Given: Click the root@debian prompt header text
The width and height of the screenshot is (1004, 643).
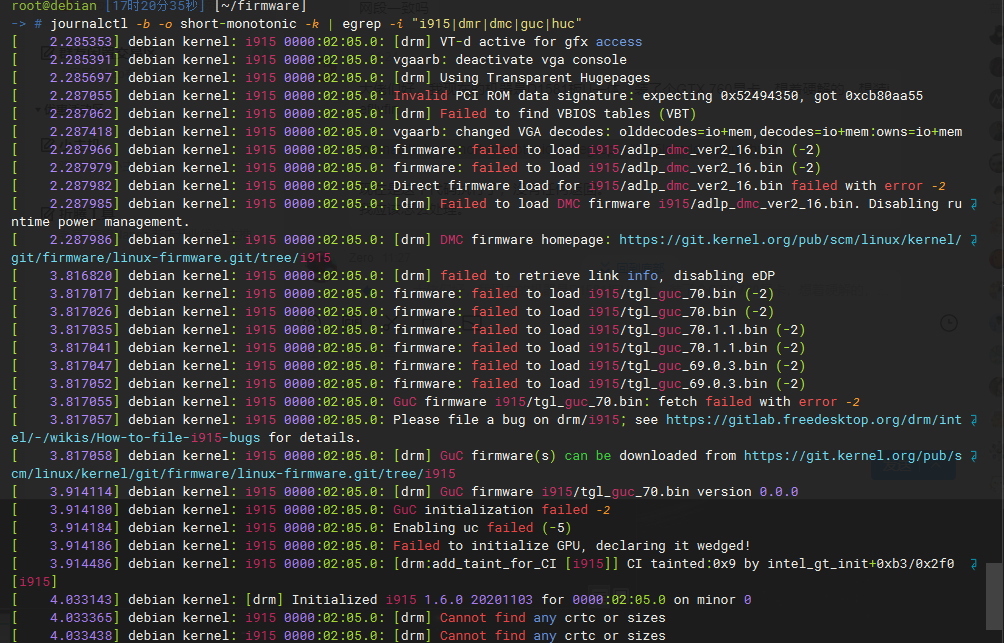Looking at the screenshot, I should (x=54, y=6).
